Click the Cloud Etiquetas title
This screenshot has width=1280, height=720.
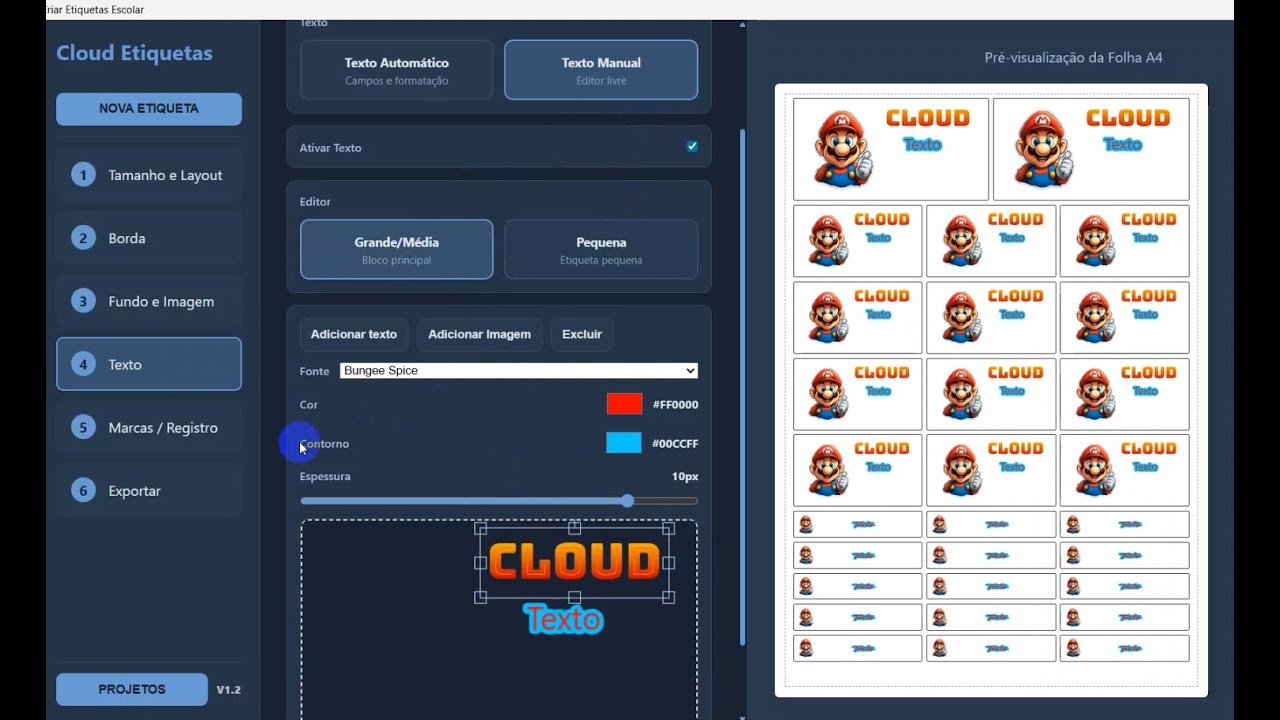(134, 53)
